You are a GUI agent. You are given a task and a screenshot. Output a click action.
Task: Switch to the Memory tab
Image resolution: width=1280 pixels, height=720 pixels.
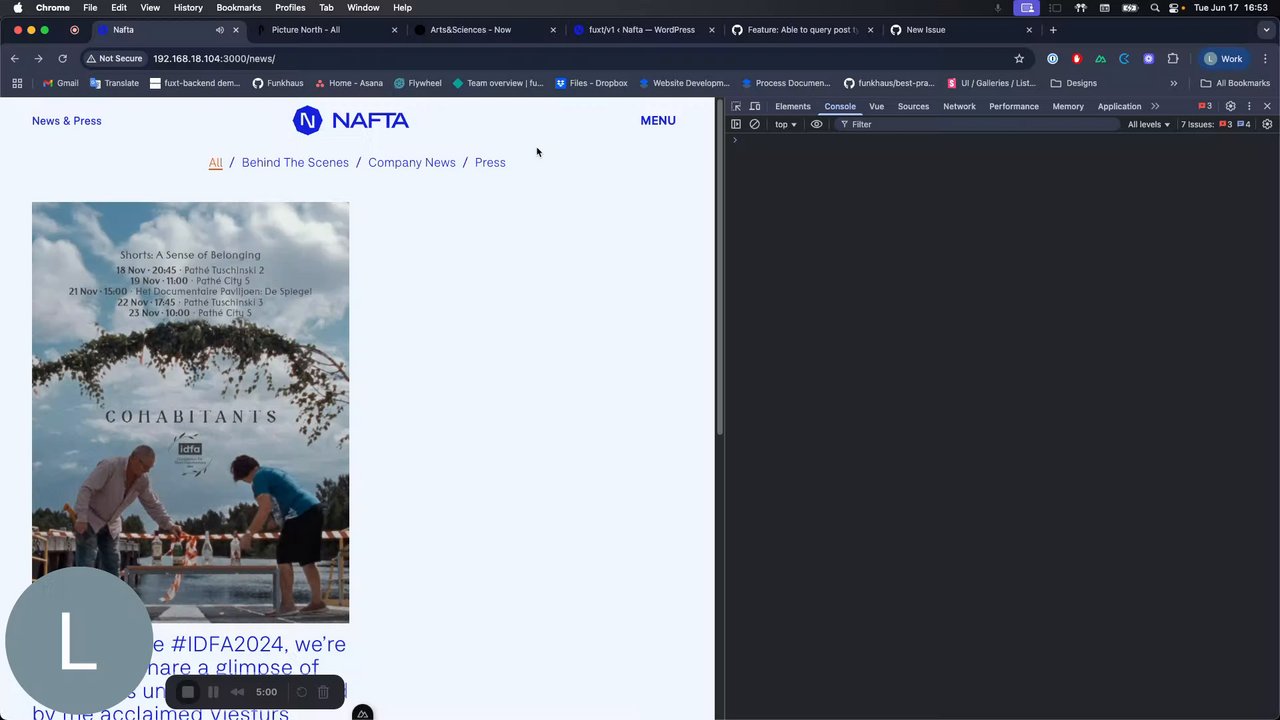coord(1068,106)
